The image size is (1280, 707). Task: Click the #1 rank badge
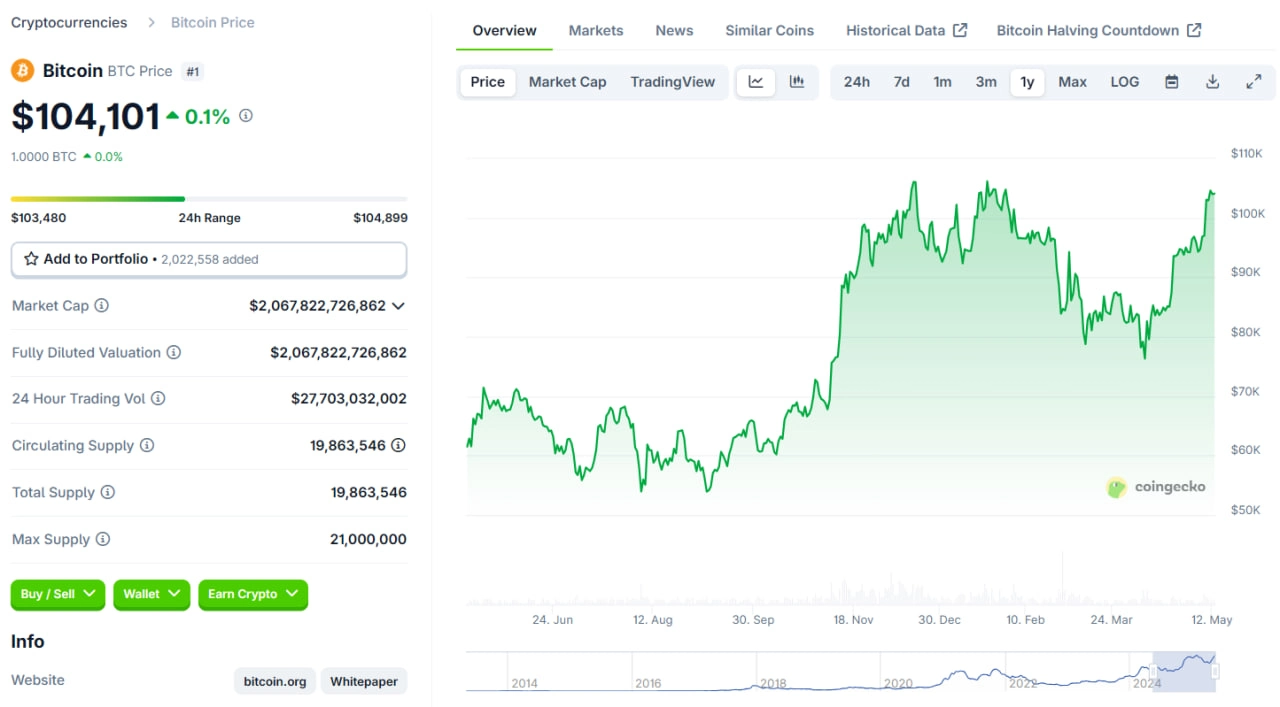tap(193, 71)
